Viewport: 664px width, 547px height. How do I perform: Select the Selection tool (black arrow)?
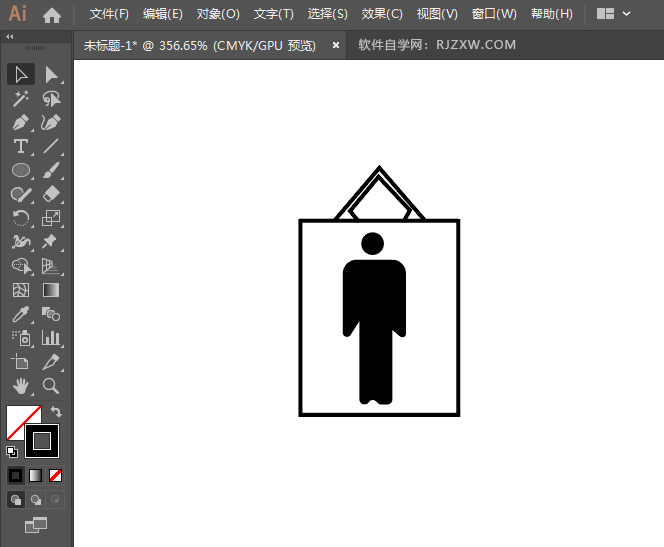click(21, 75)
